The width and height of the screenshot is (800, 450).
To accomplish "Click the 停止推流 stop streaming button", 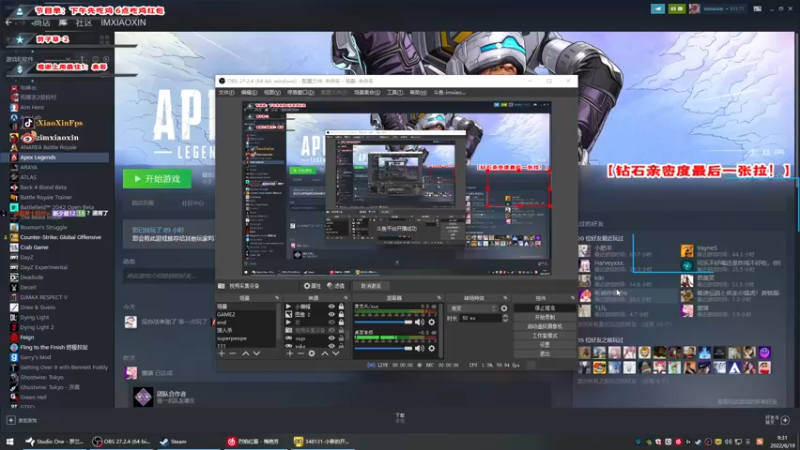I will [544, 308].
